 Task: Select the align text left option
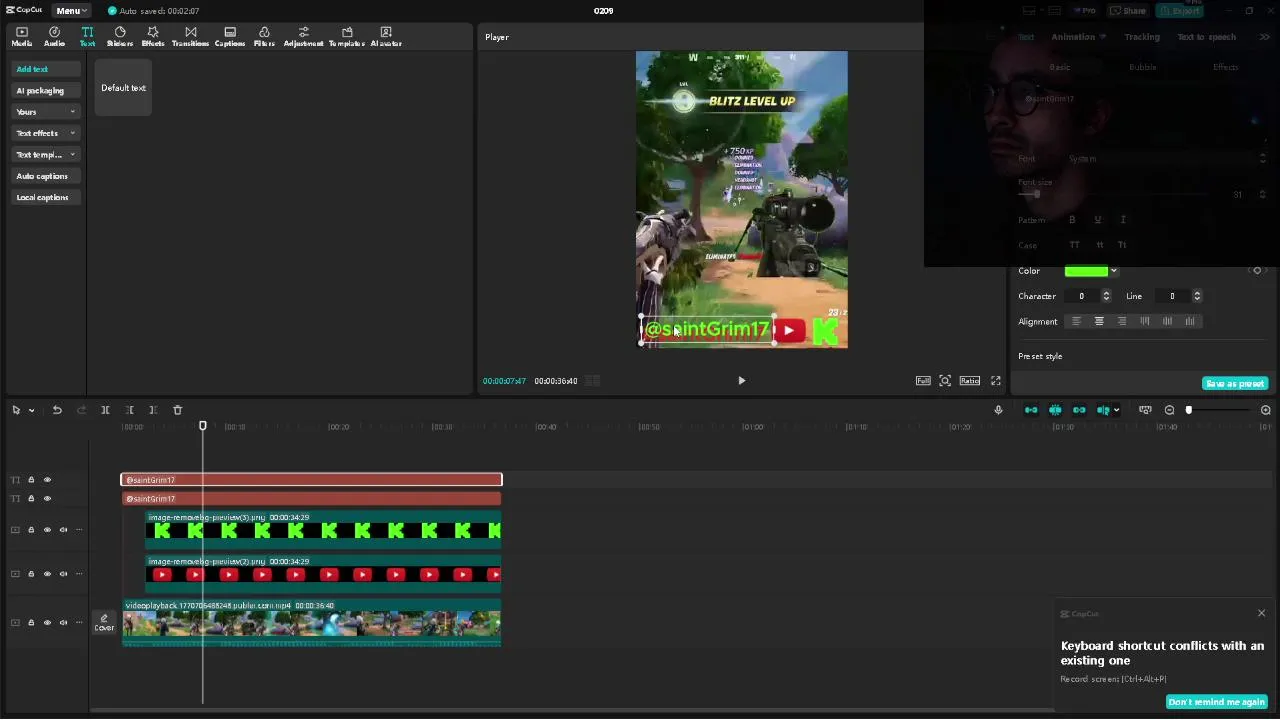pos(1076,322)
